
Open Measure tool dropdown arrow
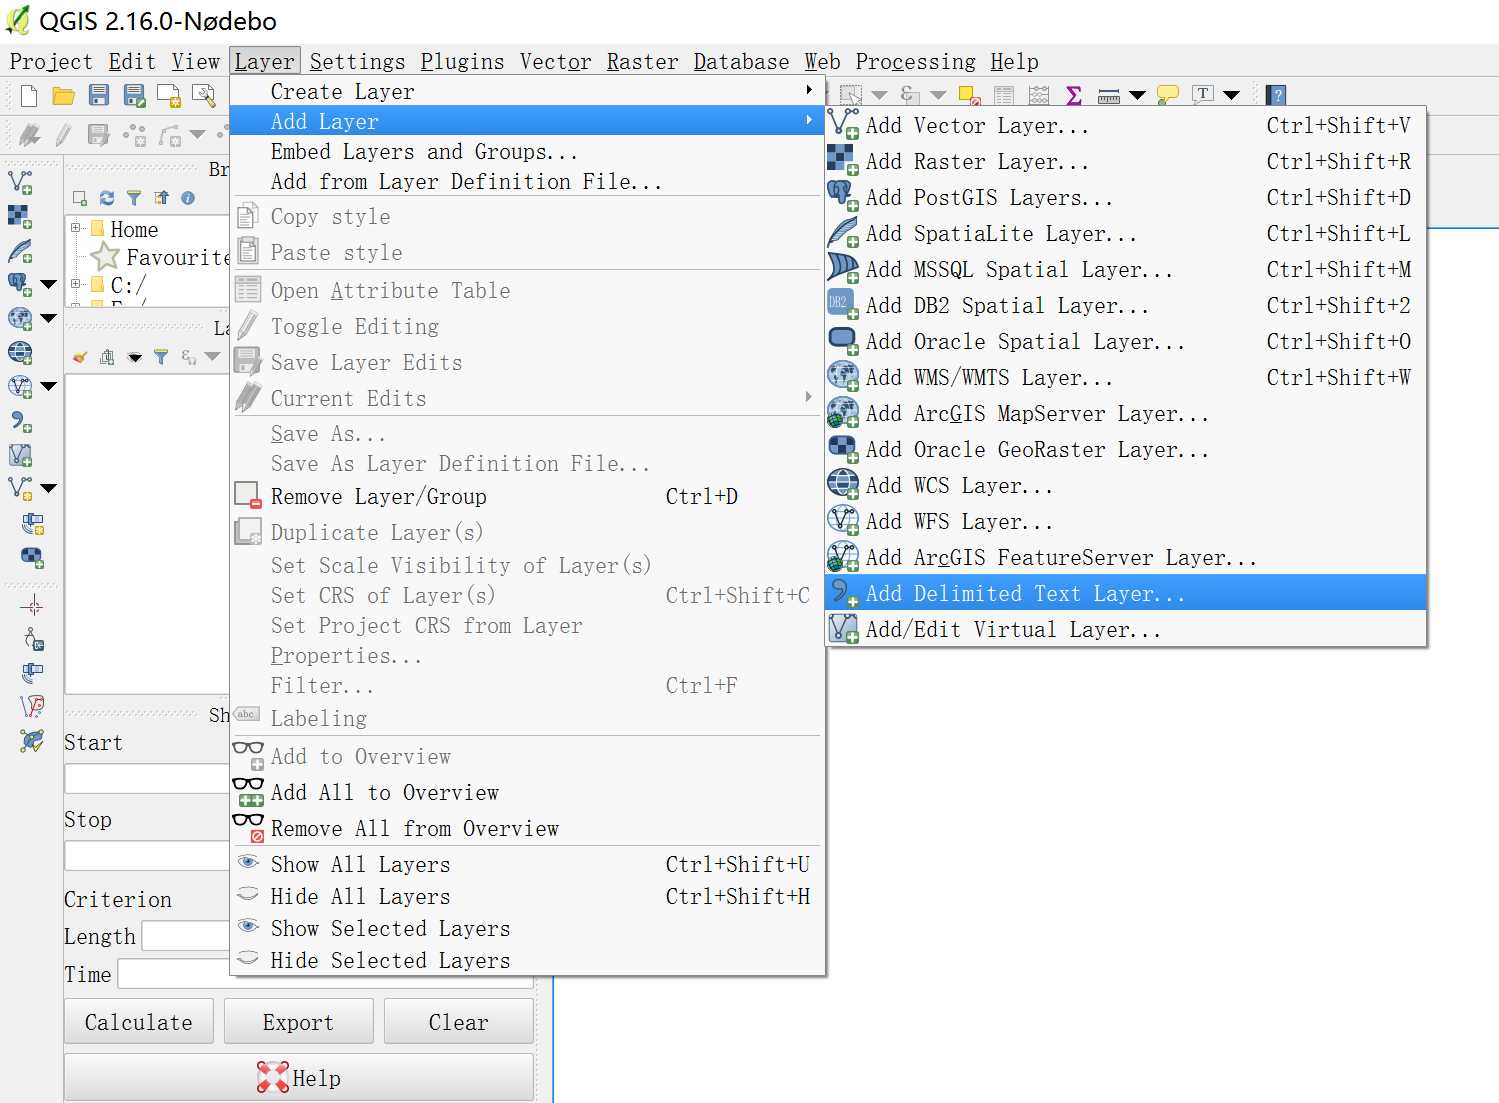[x=1138, y=95]
